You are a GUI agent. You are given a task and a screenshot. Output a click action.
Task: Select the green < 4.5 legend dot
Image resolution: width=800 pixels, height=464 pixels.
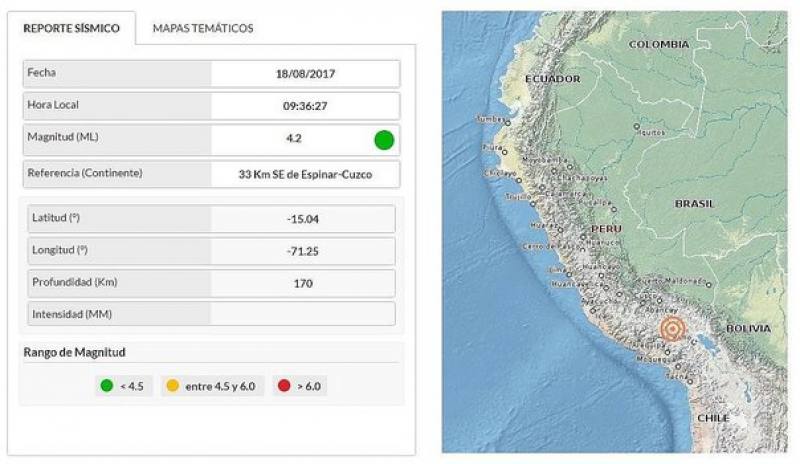point(107,386)
